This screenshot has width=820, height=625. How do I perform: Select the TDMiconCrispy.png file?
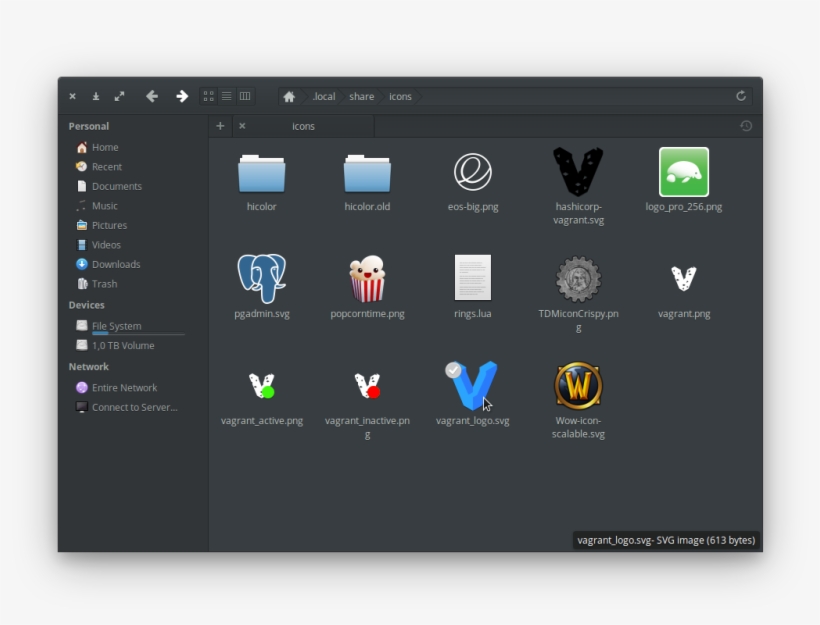[x=578, y=279]
